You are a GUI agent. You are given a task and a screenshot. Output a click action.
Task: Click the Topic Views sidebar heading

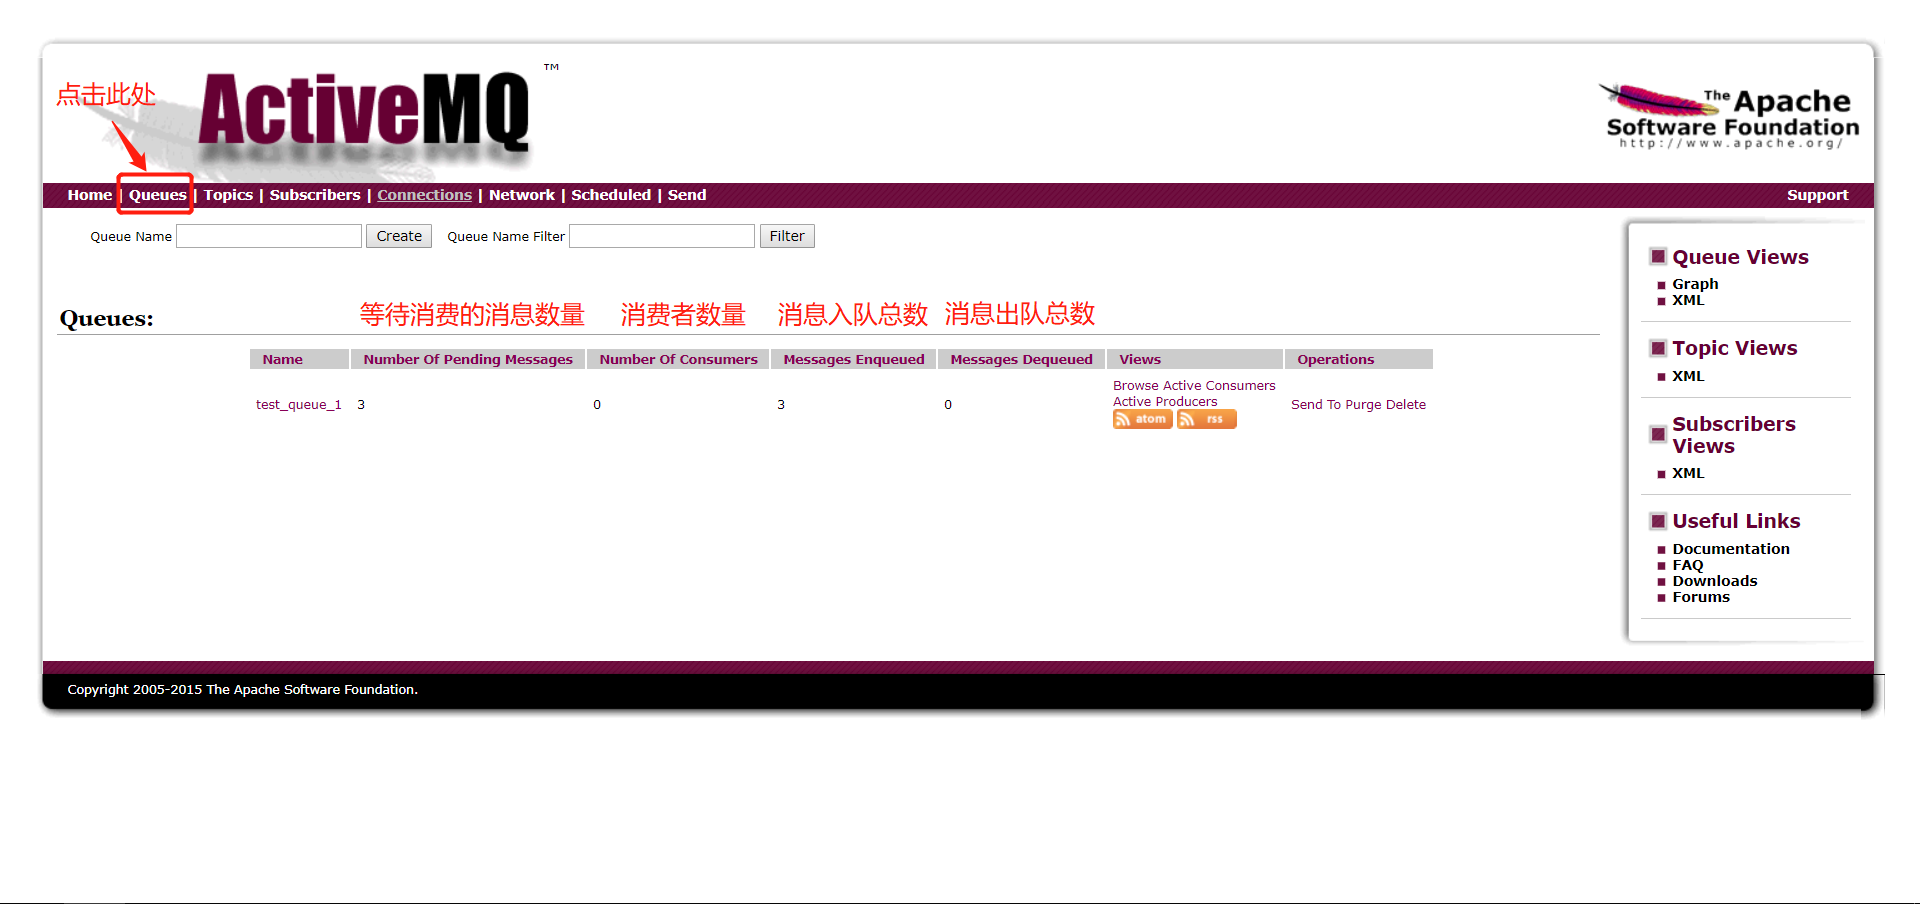(1734, 348)
